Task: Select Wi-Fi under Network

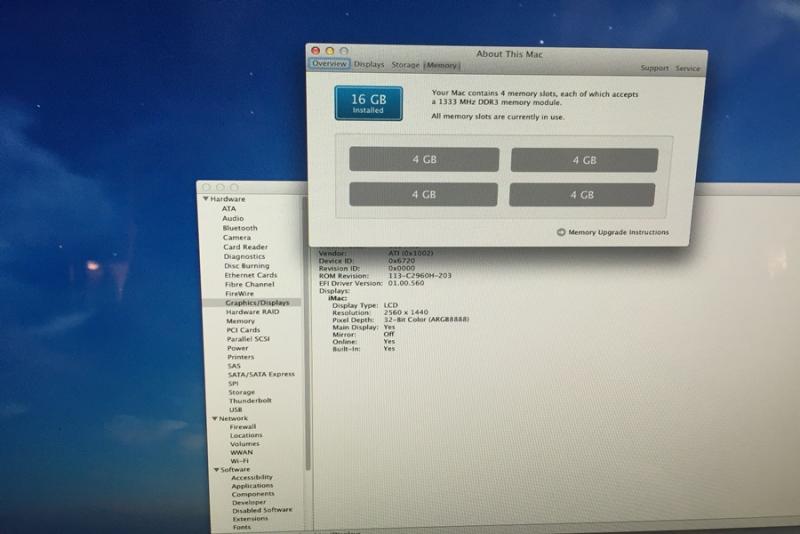Action: (239, 461)
